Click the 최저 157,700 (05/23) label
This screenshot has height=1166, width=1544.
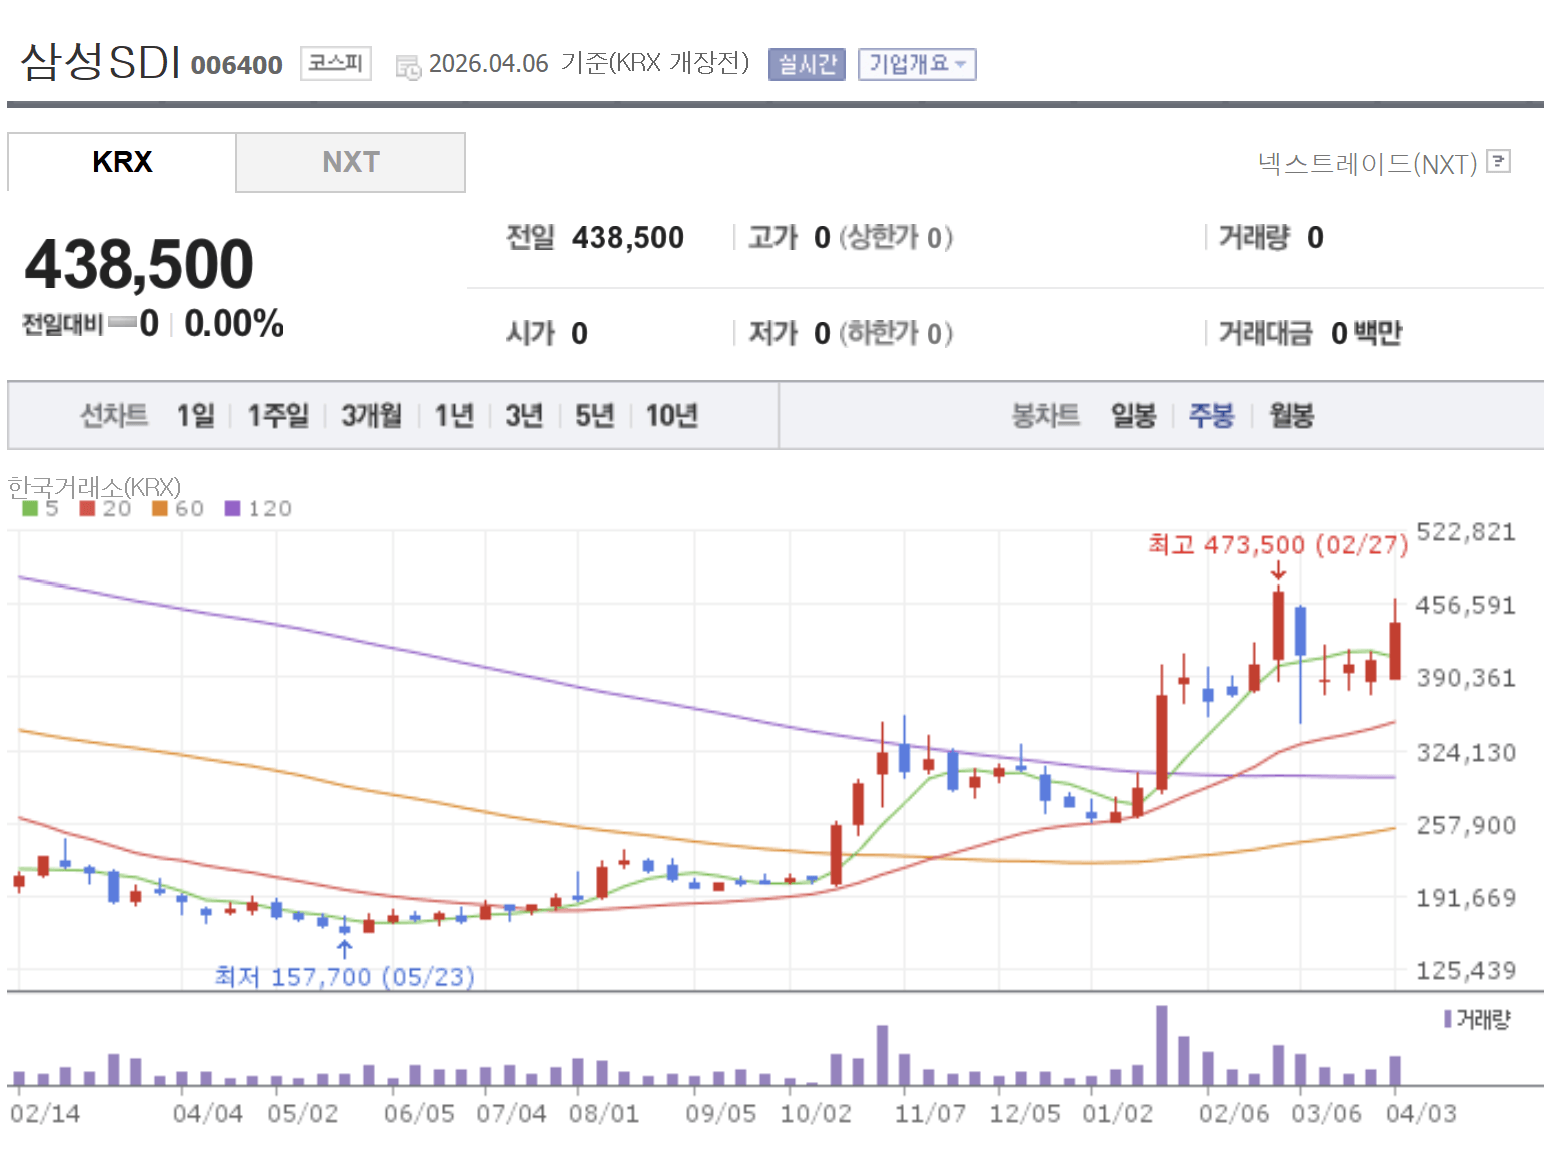(345, 976)
